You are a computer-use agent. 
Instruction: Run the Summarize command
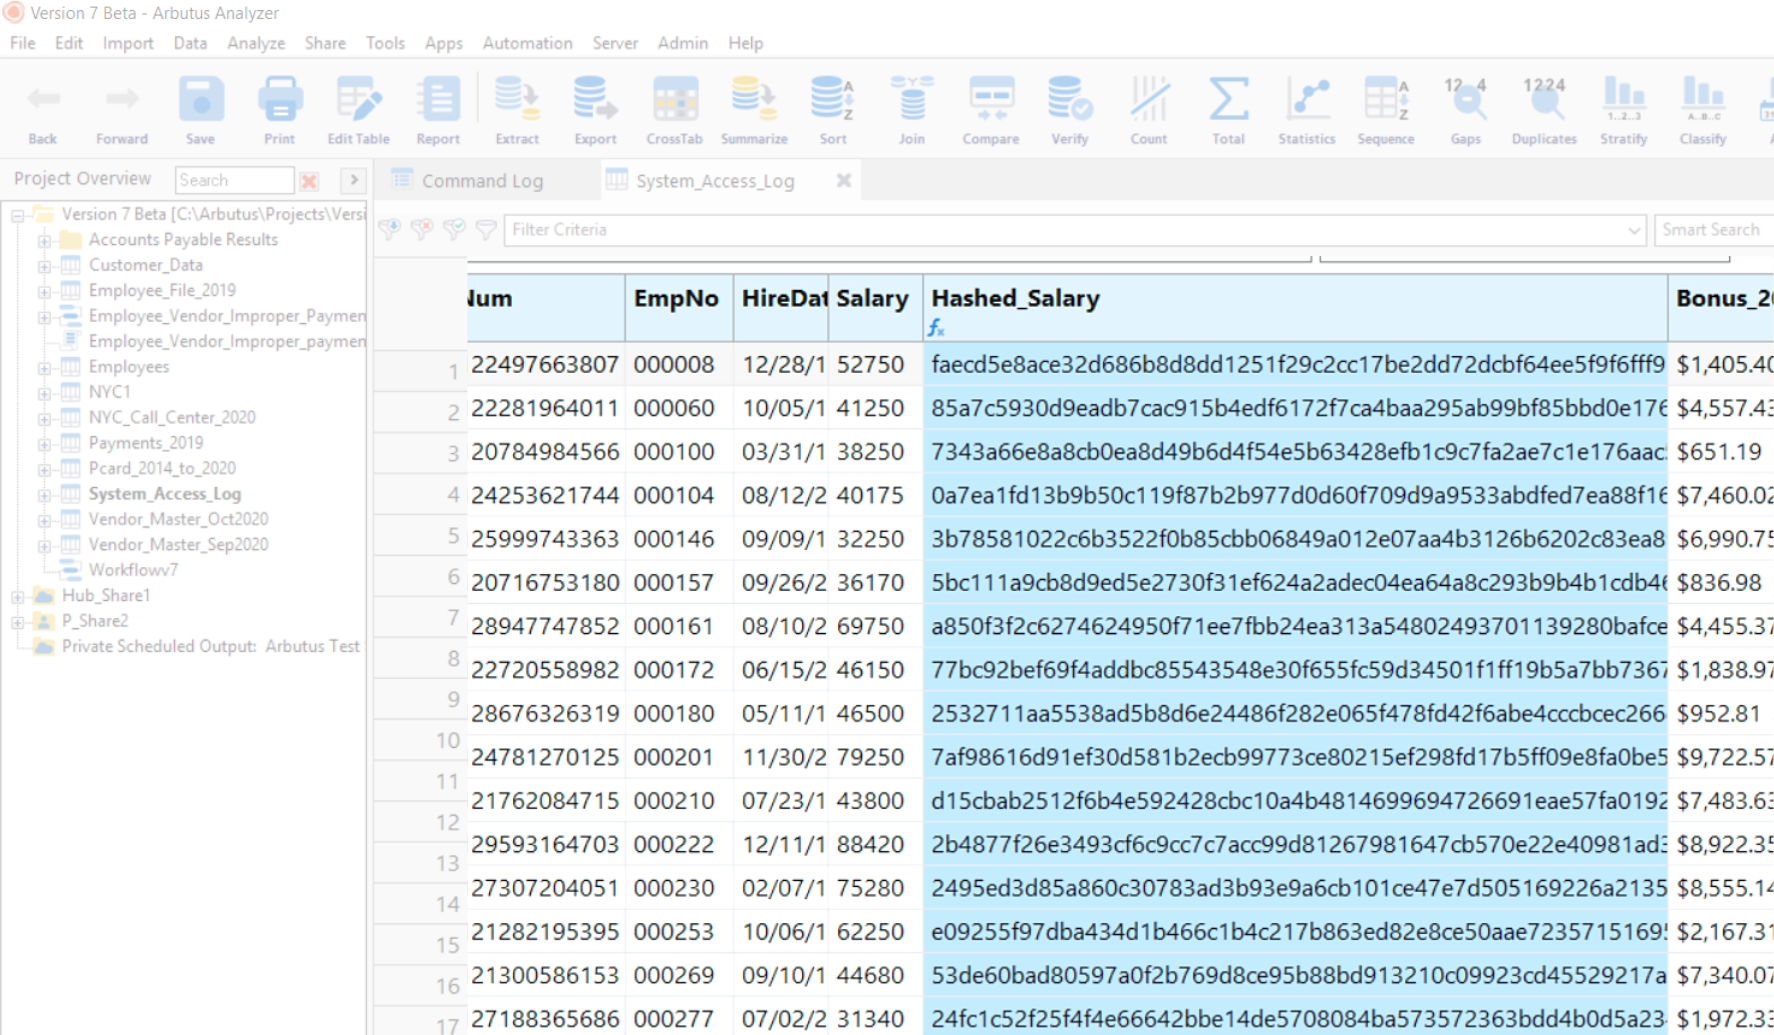pos(753,108)
